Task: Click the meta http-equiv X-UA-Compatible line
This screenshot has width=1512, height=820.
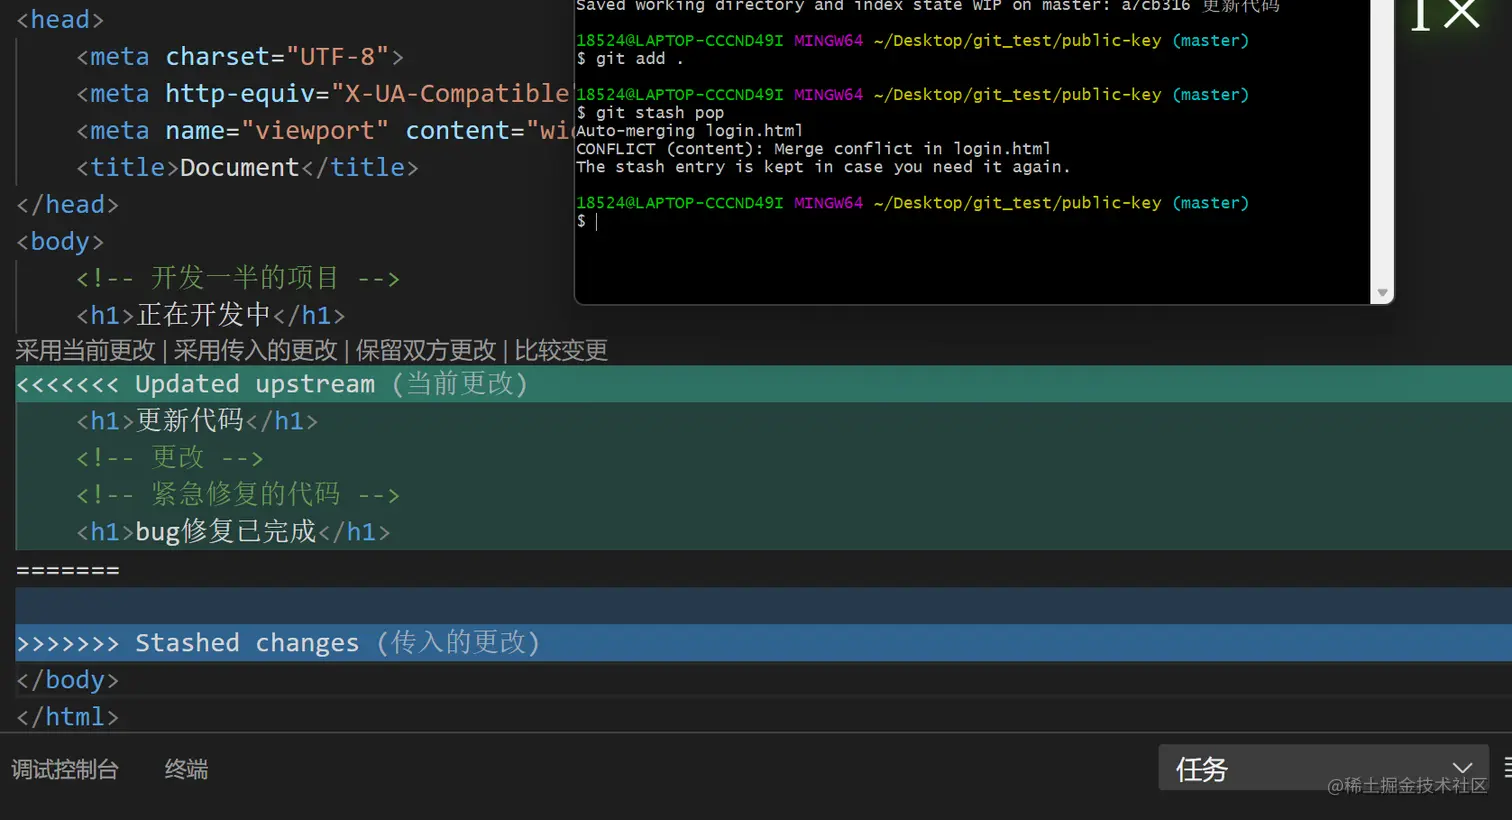Action: click(323, 93)
